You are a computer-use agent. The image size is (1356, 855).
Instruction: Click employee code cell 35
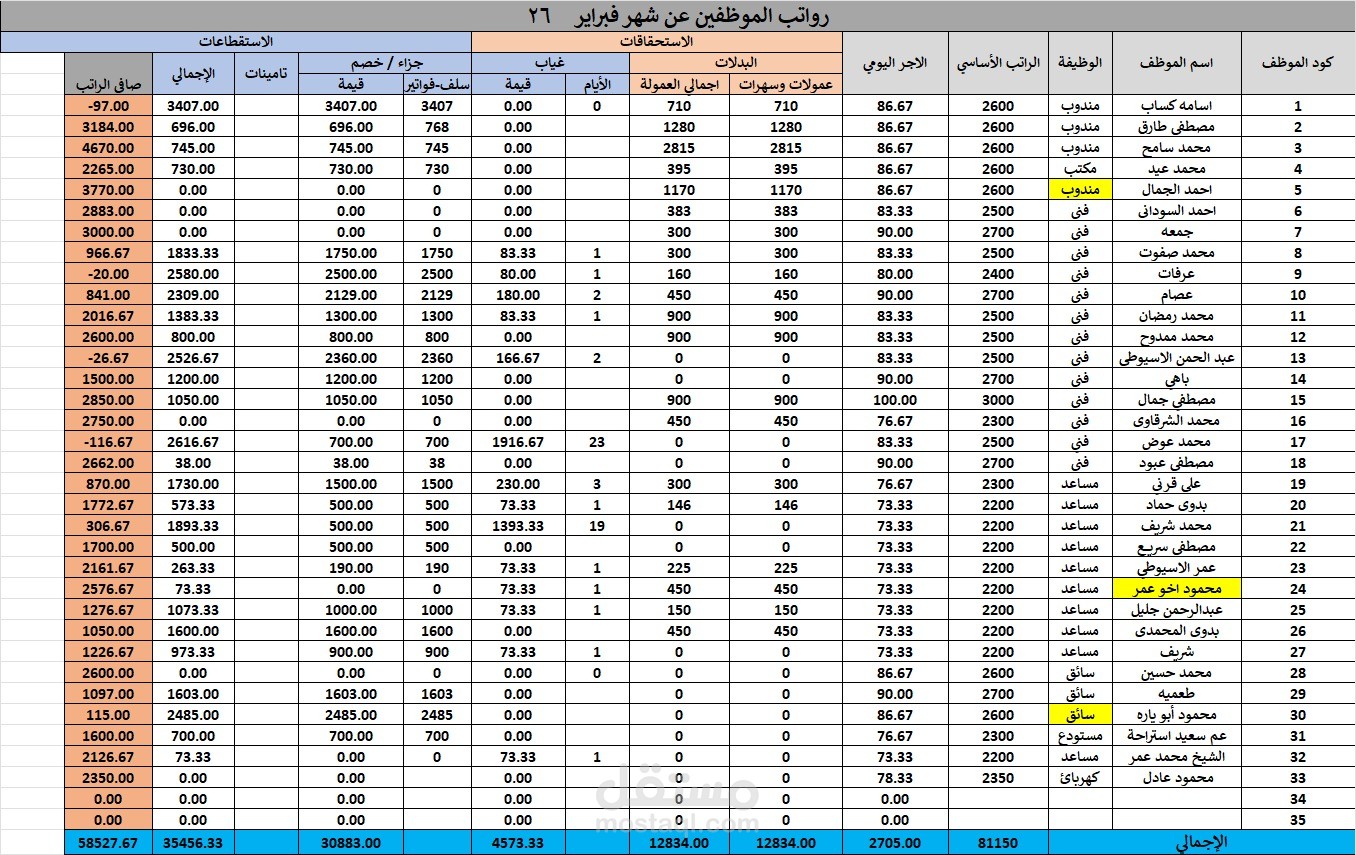click(x=1298, y=820)
